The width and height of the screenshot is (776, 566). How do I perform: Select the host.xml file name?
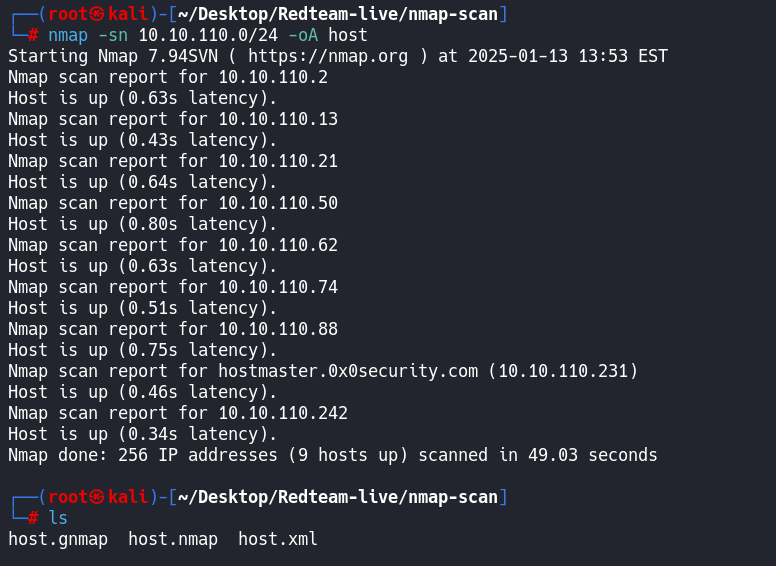tap(278, 539)
